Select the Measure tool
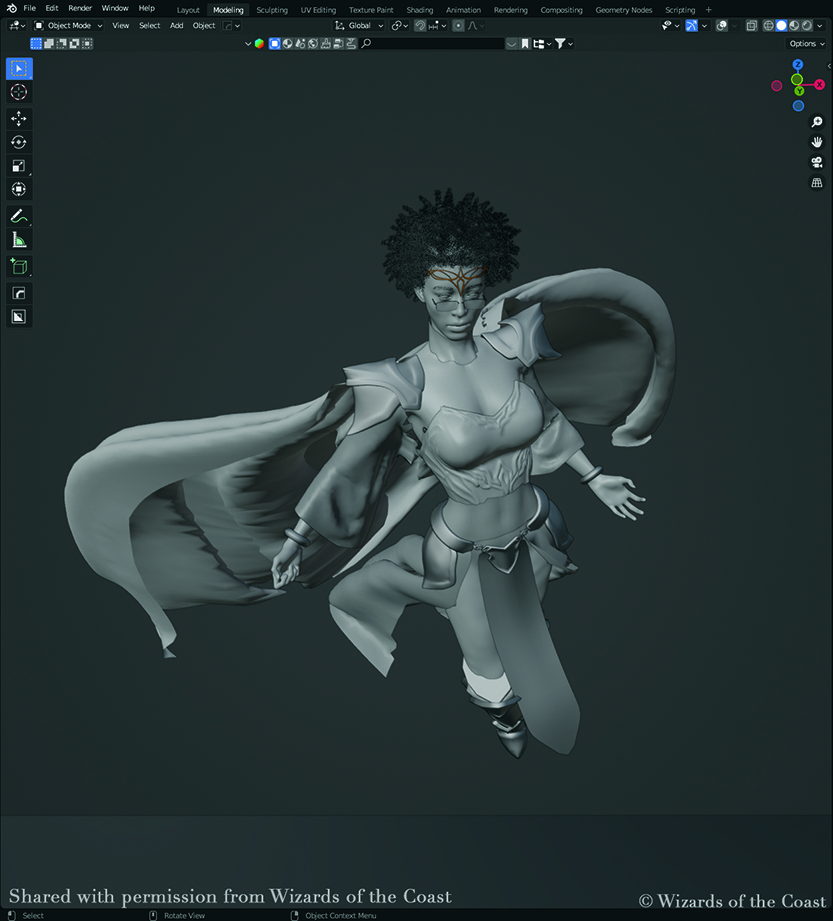 pos(19,240)
